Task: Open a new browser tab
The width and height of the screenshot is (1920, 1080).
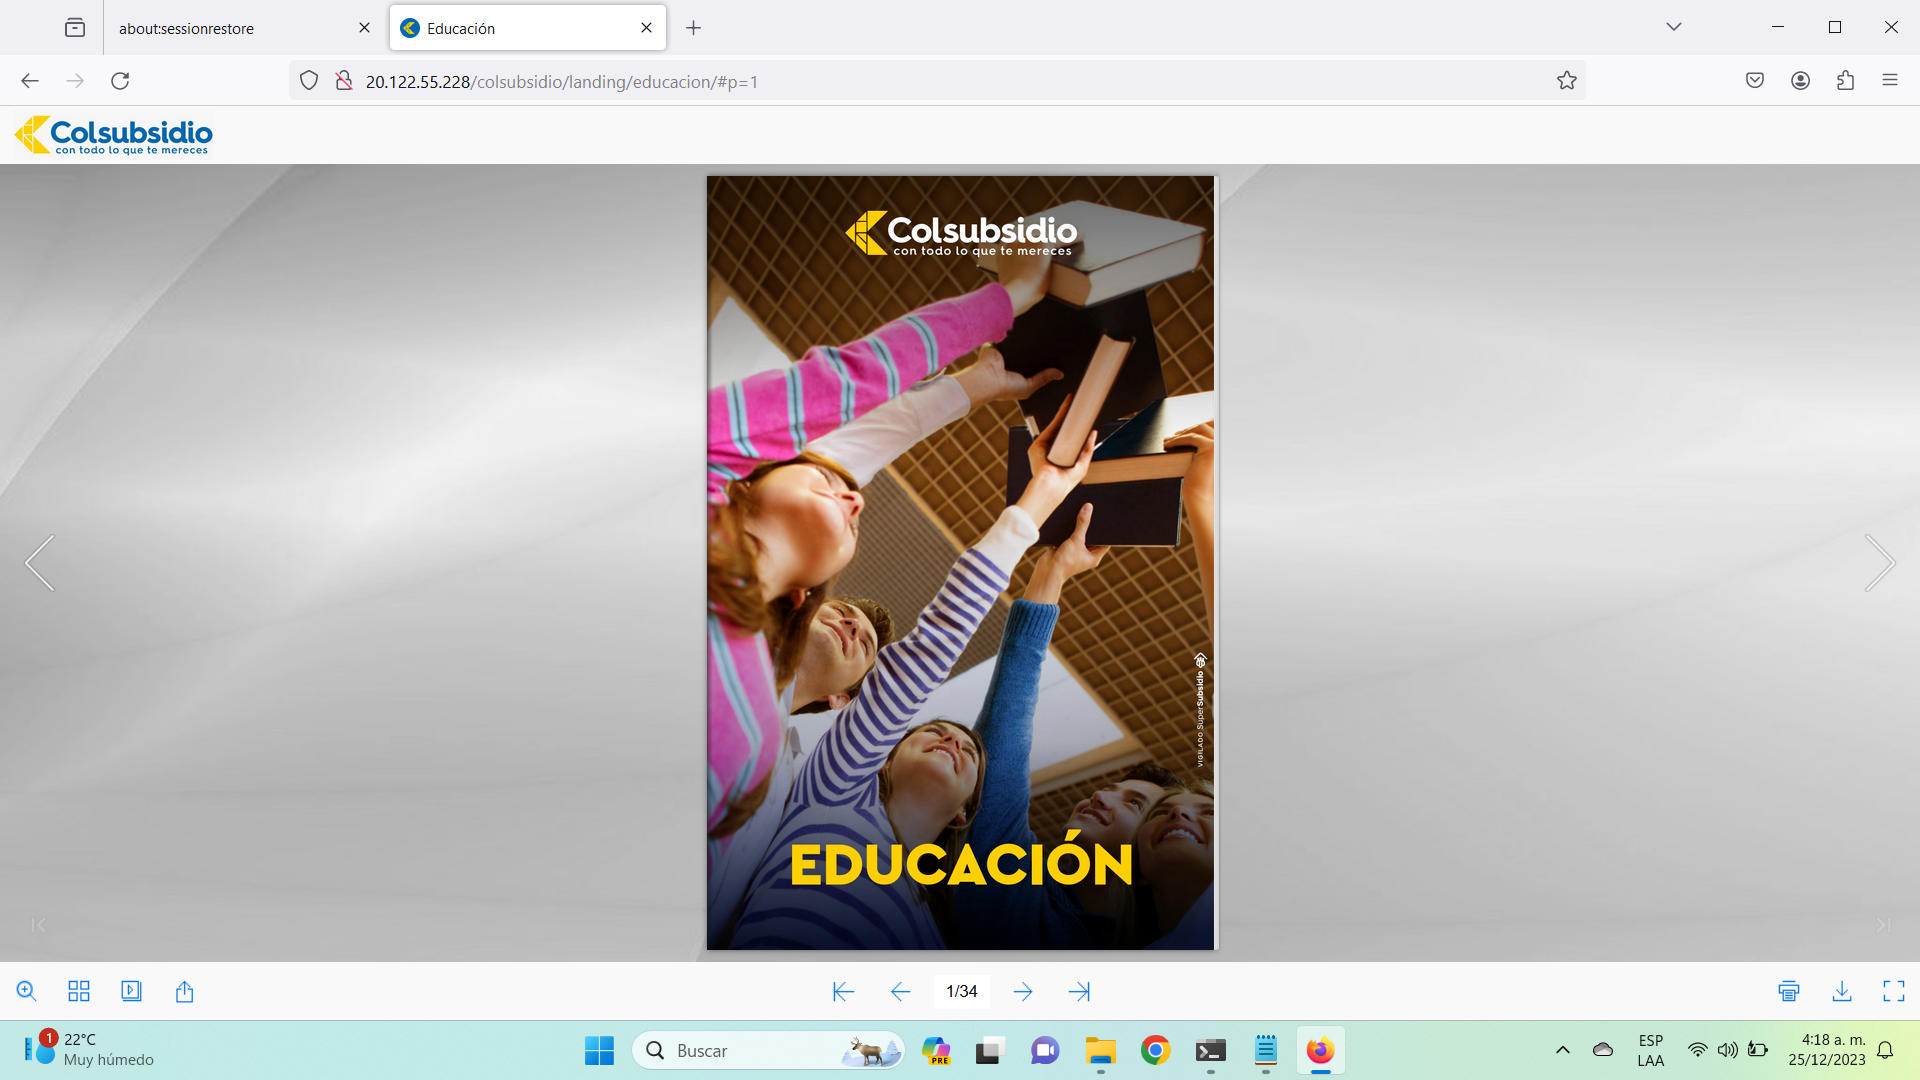Action: pyautogui.click(x=693, y=28)
